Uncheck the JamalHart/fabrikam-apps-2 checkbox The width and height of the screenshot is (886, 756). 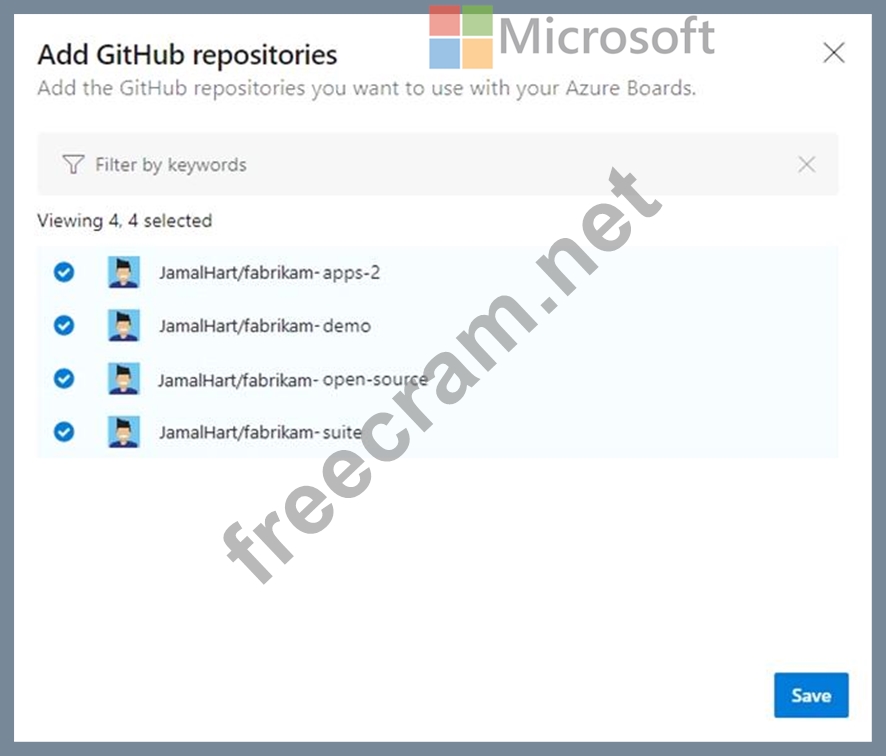(64, 272)
